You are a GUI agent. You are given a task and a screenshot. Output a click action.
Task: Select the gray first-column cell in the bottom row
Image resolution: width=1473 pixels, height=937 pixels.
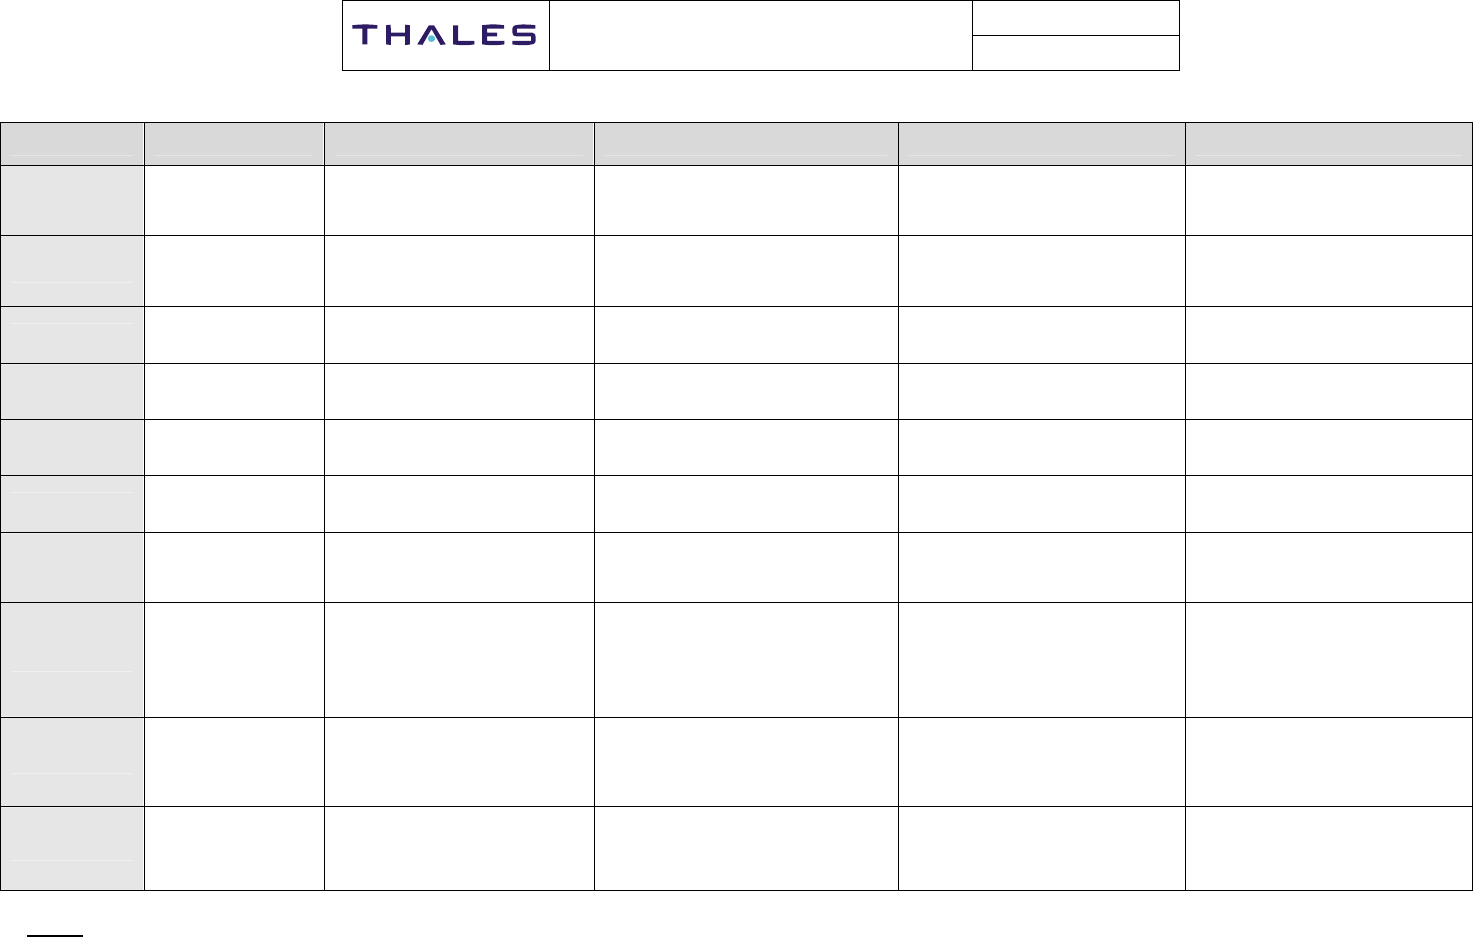coord(72,848)
